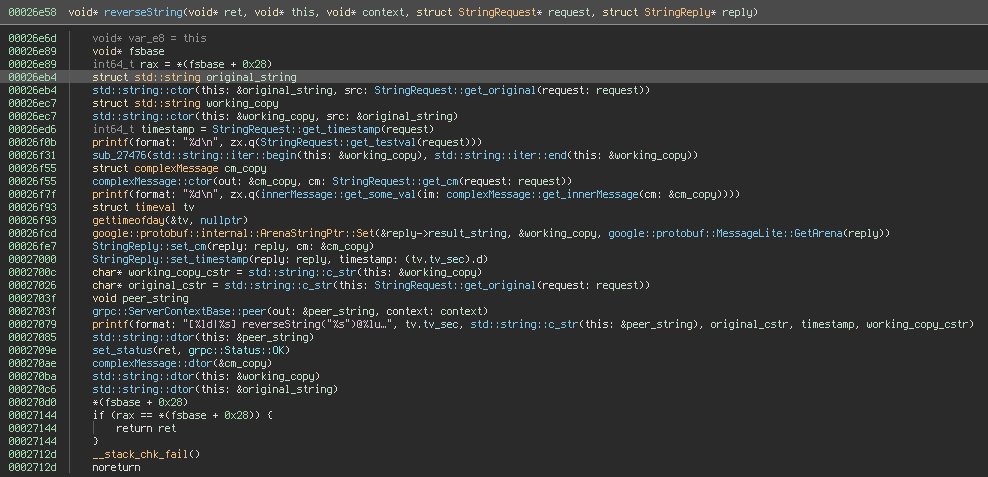988x477 pixels.
Task: Open StringReply::set_timestamp function
Action: pyautogui.click(x=154, y=258)
